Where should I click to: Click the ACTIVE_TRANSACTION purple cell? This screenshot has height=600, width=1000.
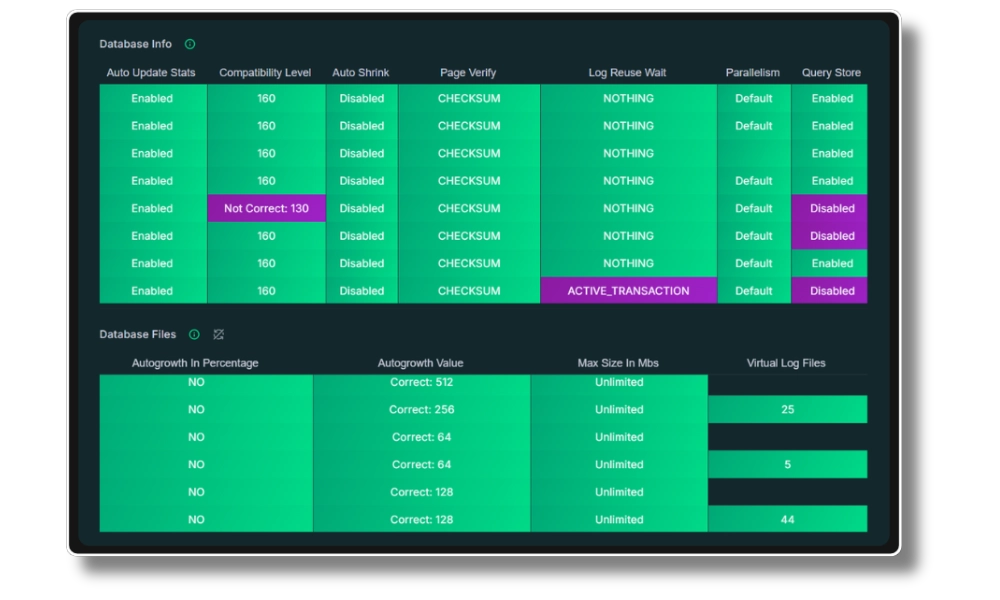tap(628, 291)
